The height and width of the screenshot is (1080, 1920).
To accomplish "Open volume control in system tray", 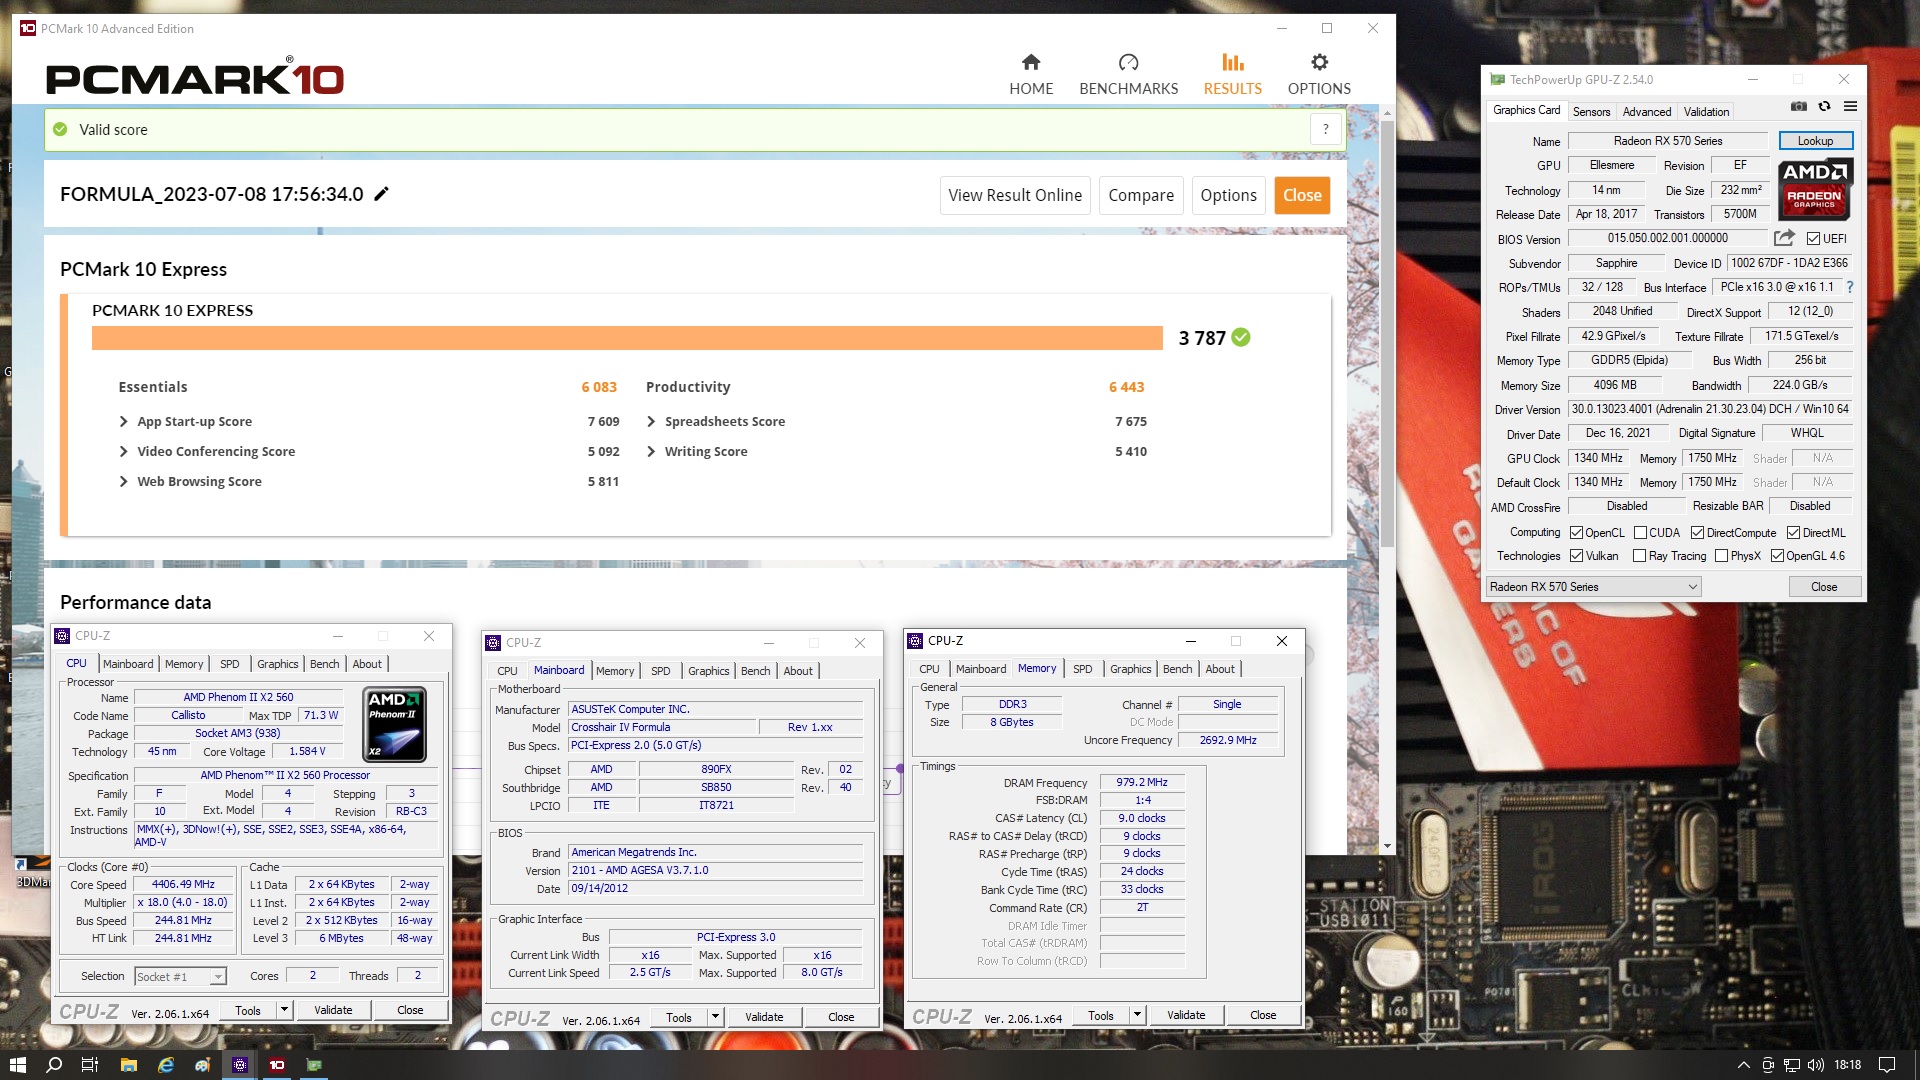I will [1815, 1065].
